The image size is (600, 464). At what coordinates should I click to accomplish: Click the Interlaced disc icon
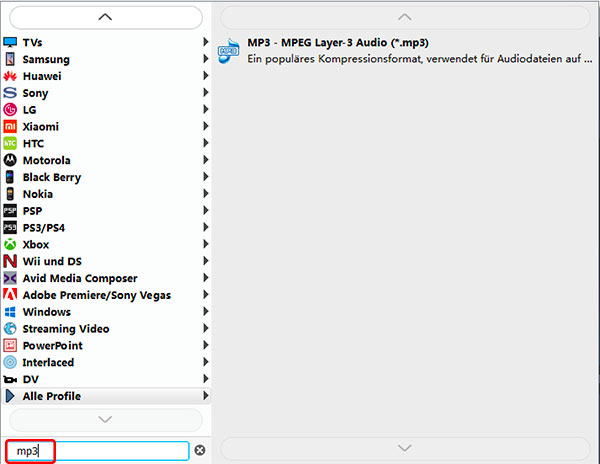tap(10, 362)
